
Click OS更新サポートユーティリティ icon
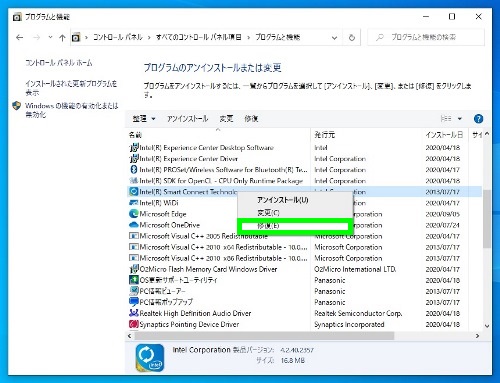(134, 280)
